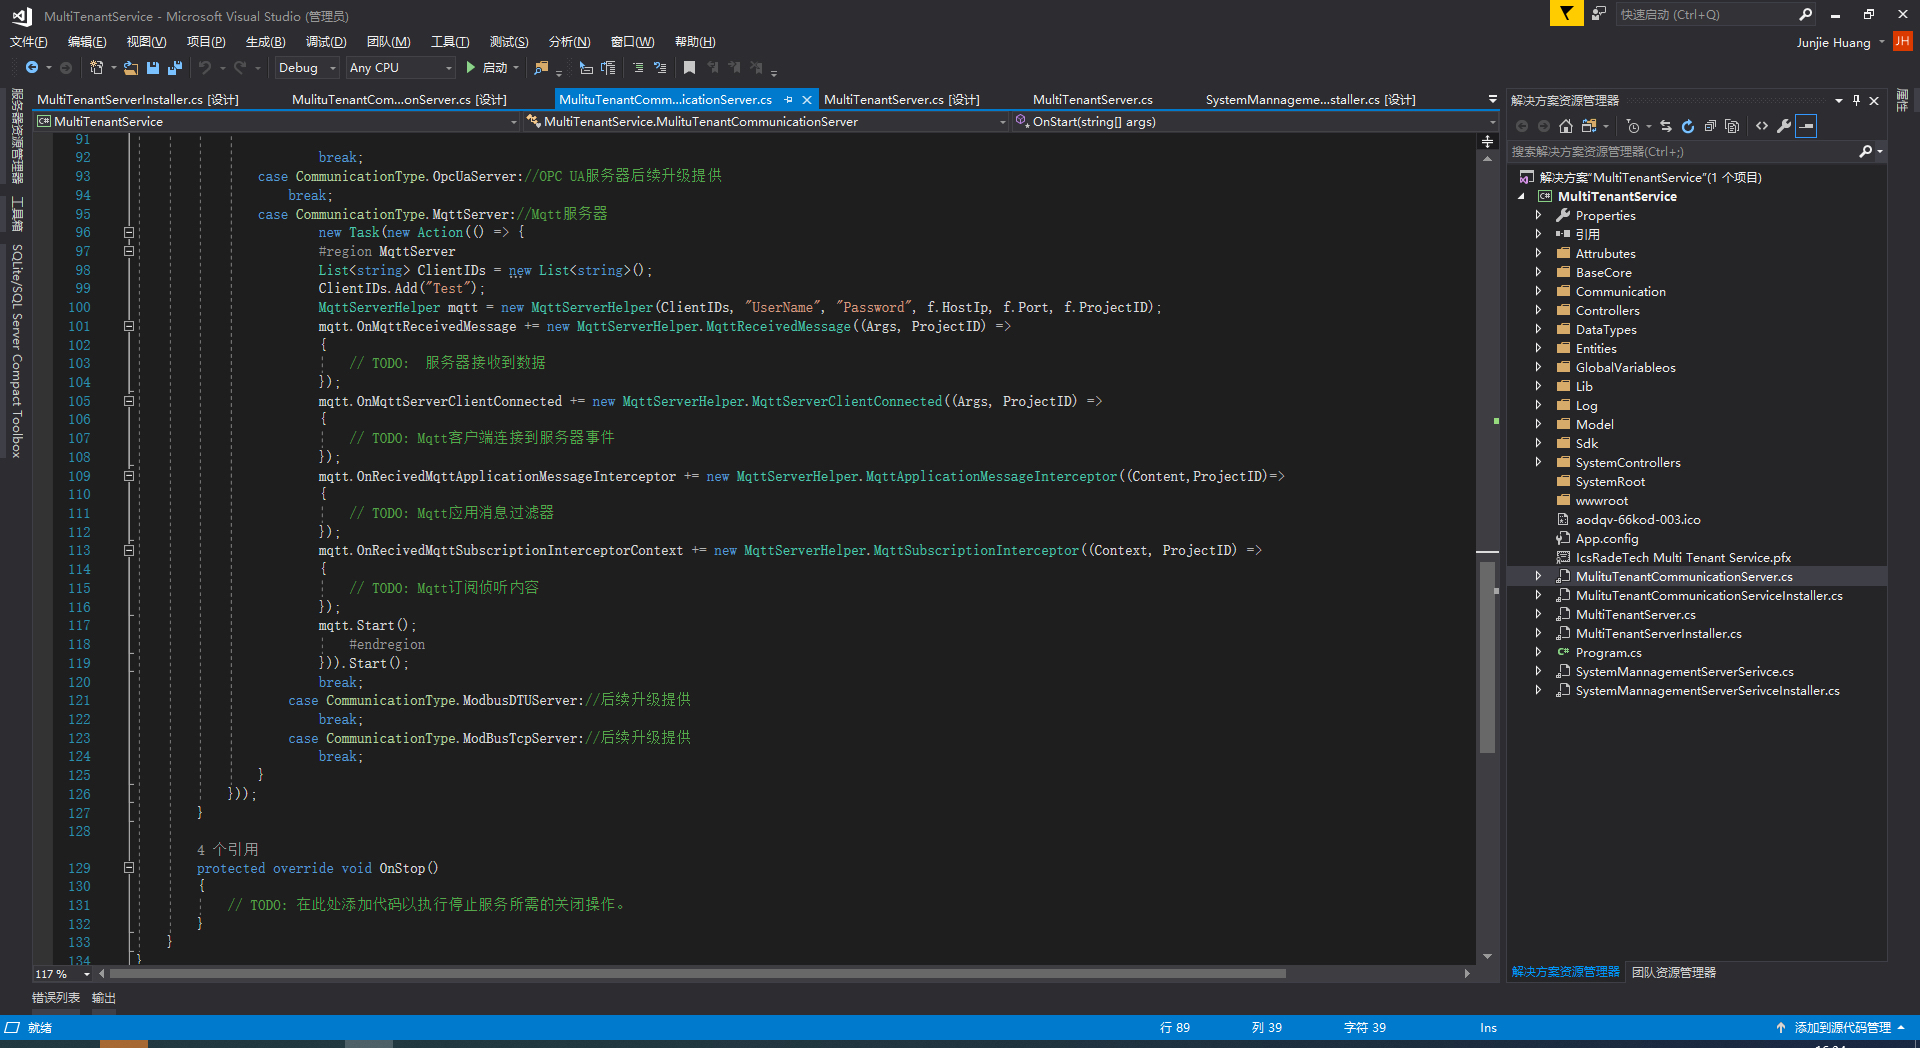Image resolution: width=1920 pixels, height=1048 pixels.
Task: Click Collapse All icon in Solution Explorer
Action: 1710,126
